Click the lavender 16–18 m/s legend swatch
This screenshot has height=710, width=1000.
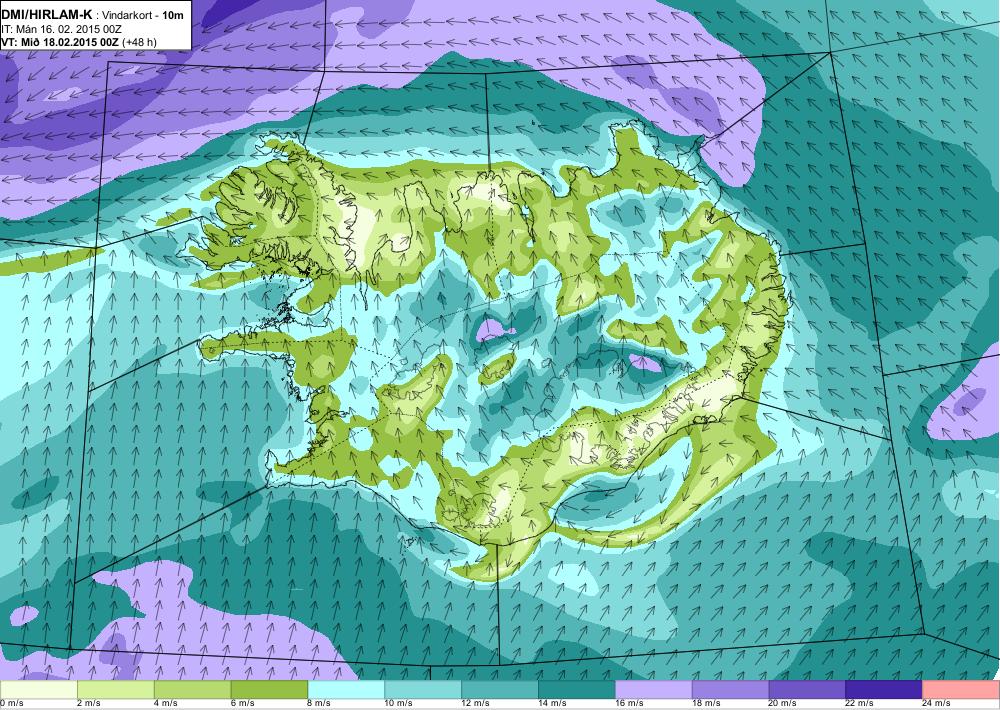pos(654,690)
